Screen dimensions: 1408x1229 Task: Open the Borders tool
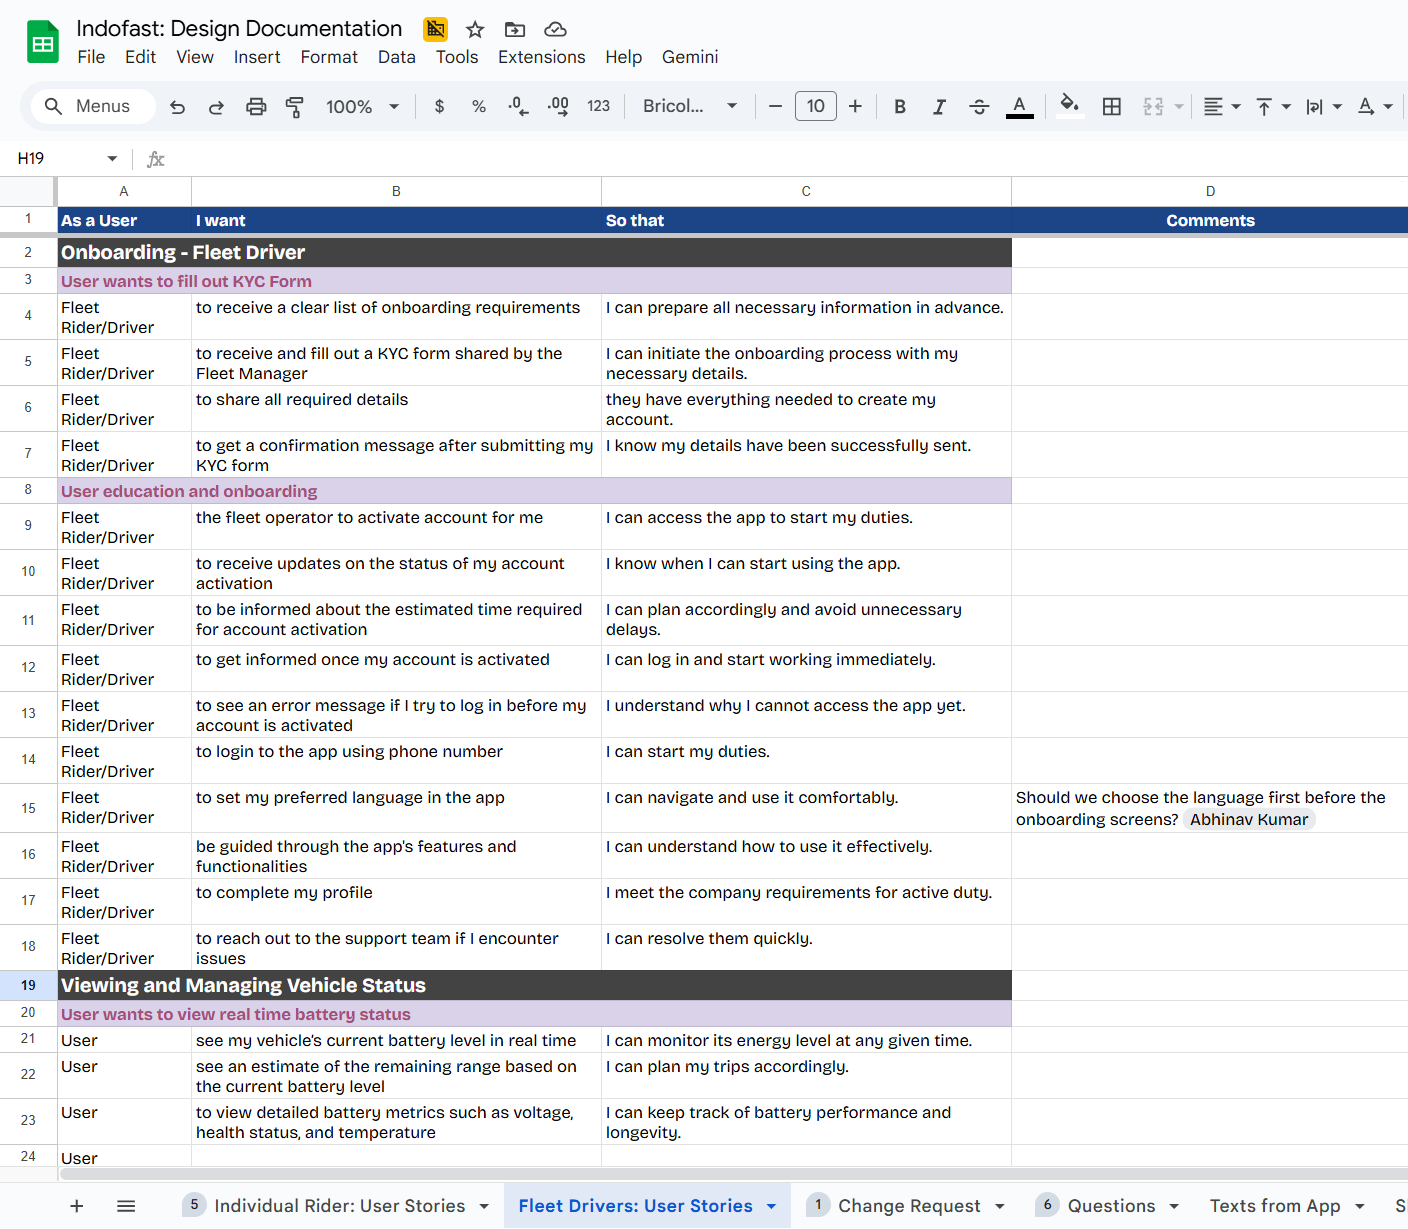click(1111, 107)
